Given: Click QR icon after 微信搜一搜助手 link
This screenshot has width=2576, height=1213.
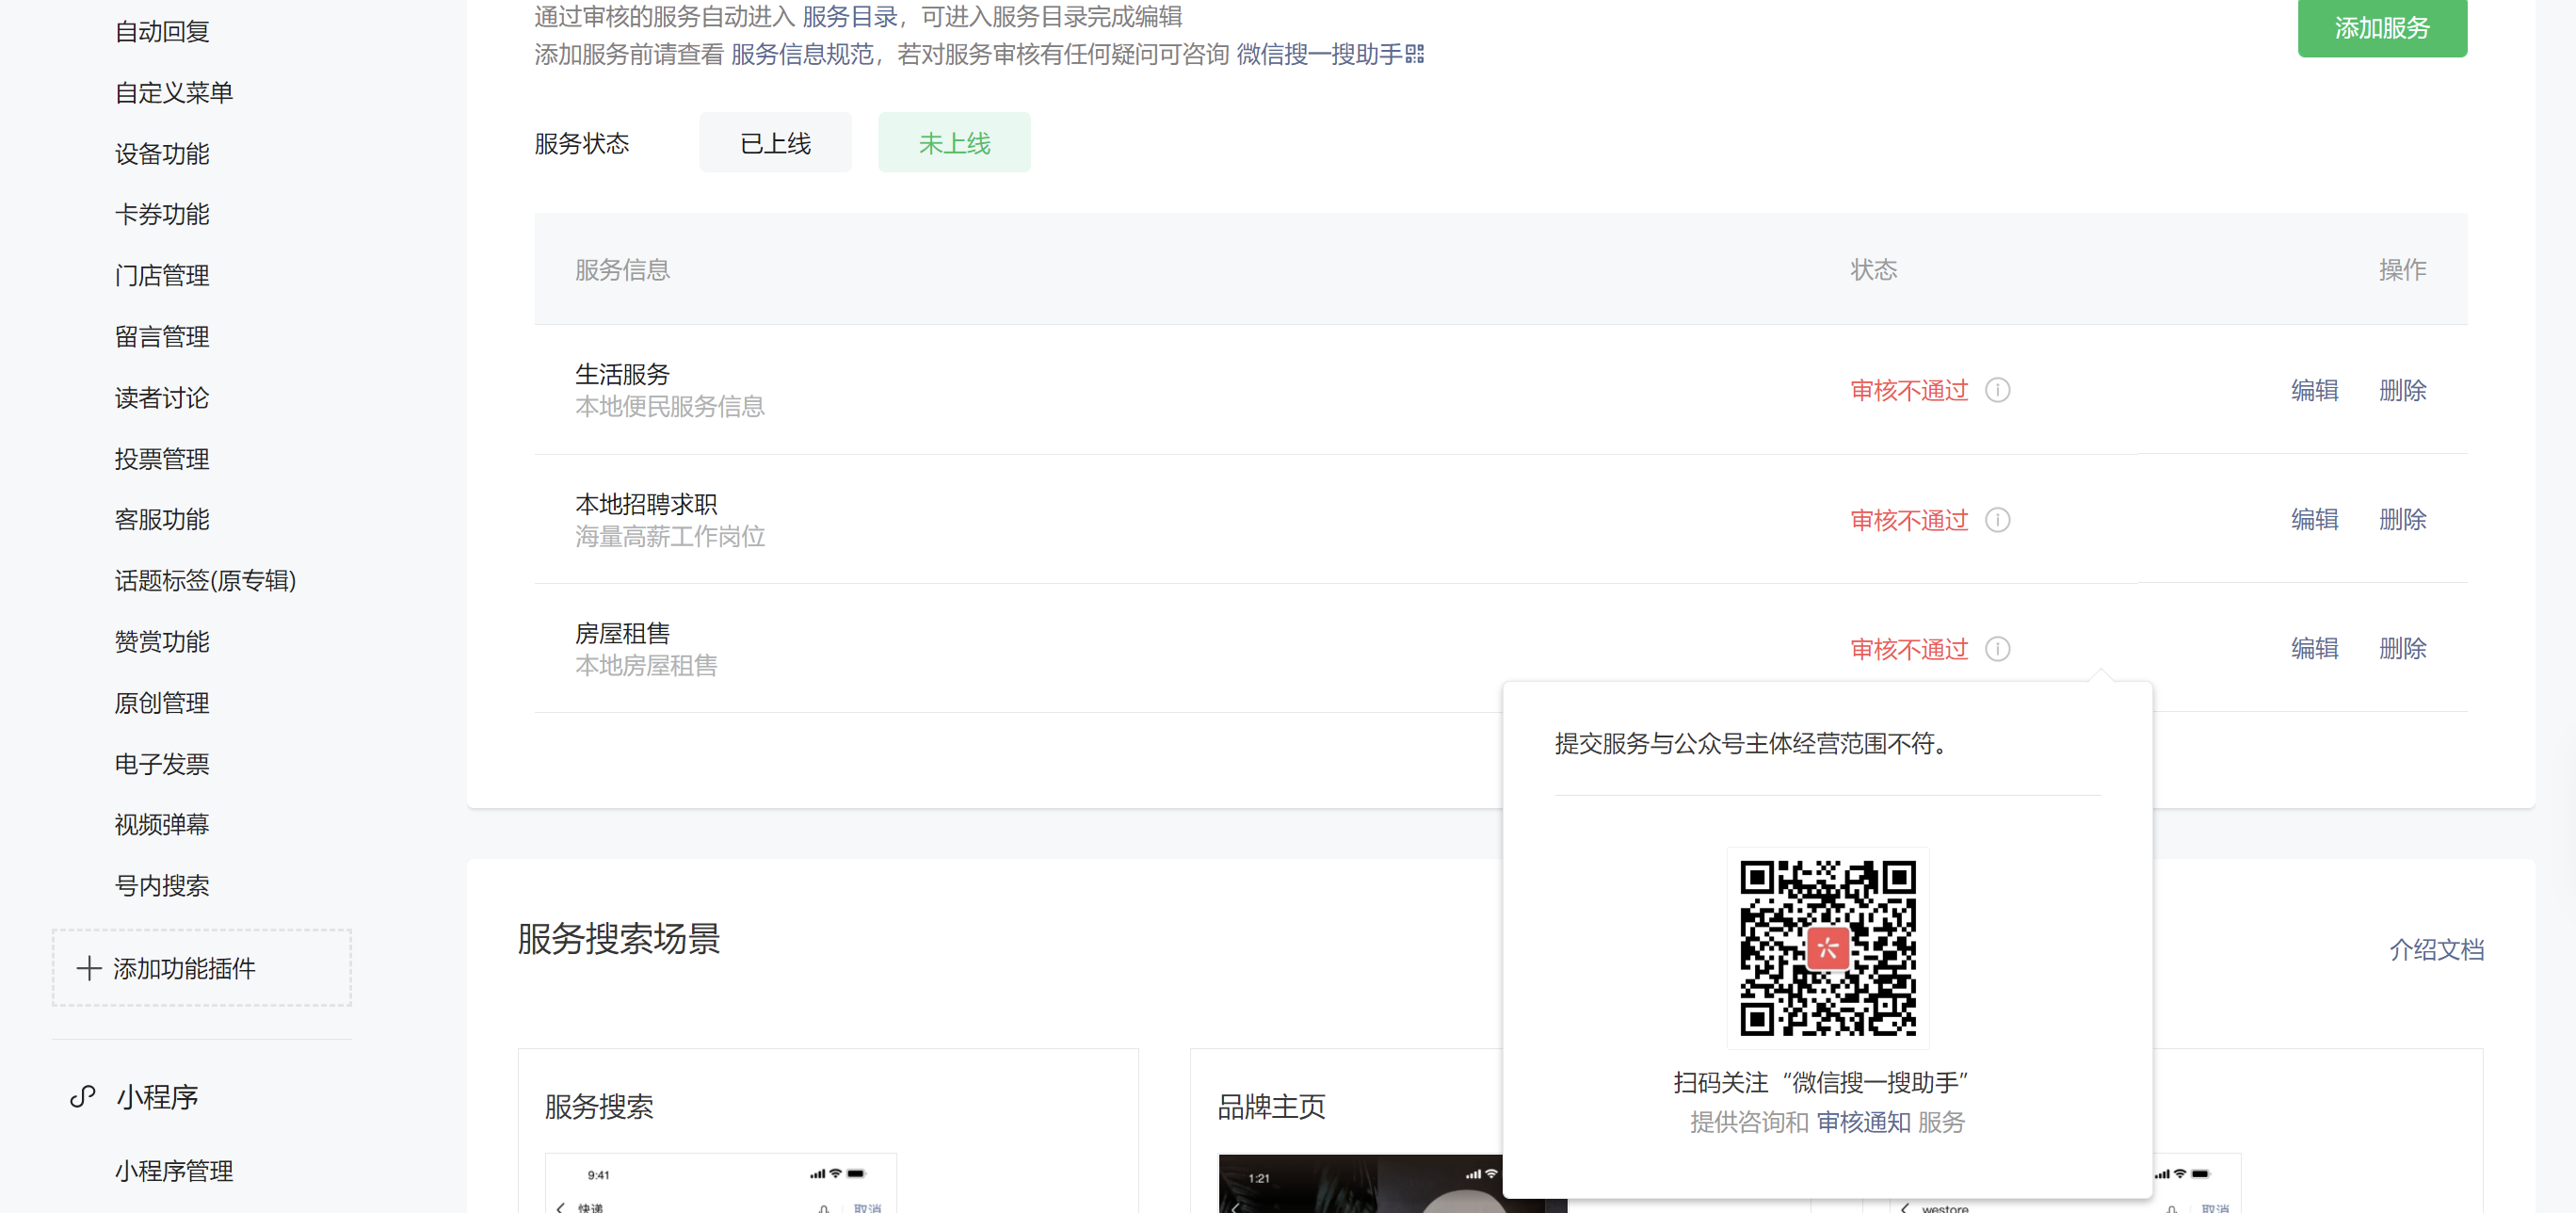Looking at the screenshot, I should (1414, 54).
